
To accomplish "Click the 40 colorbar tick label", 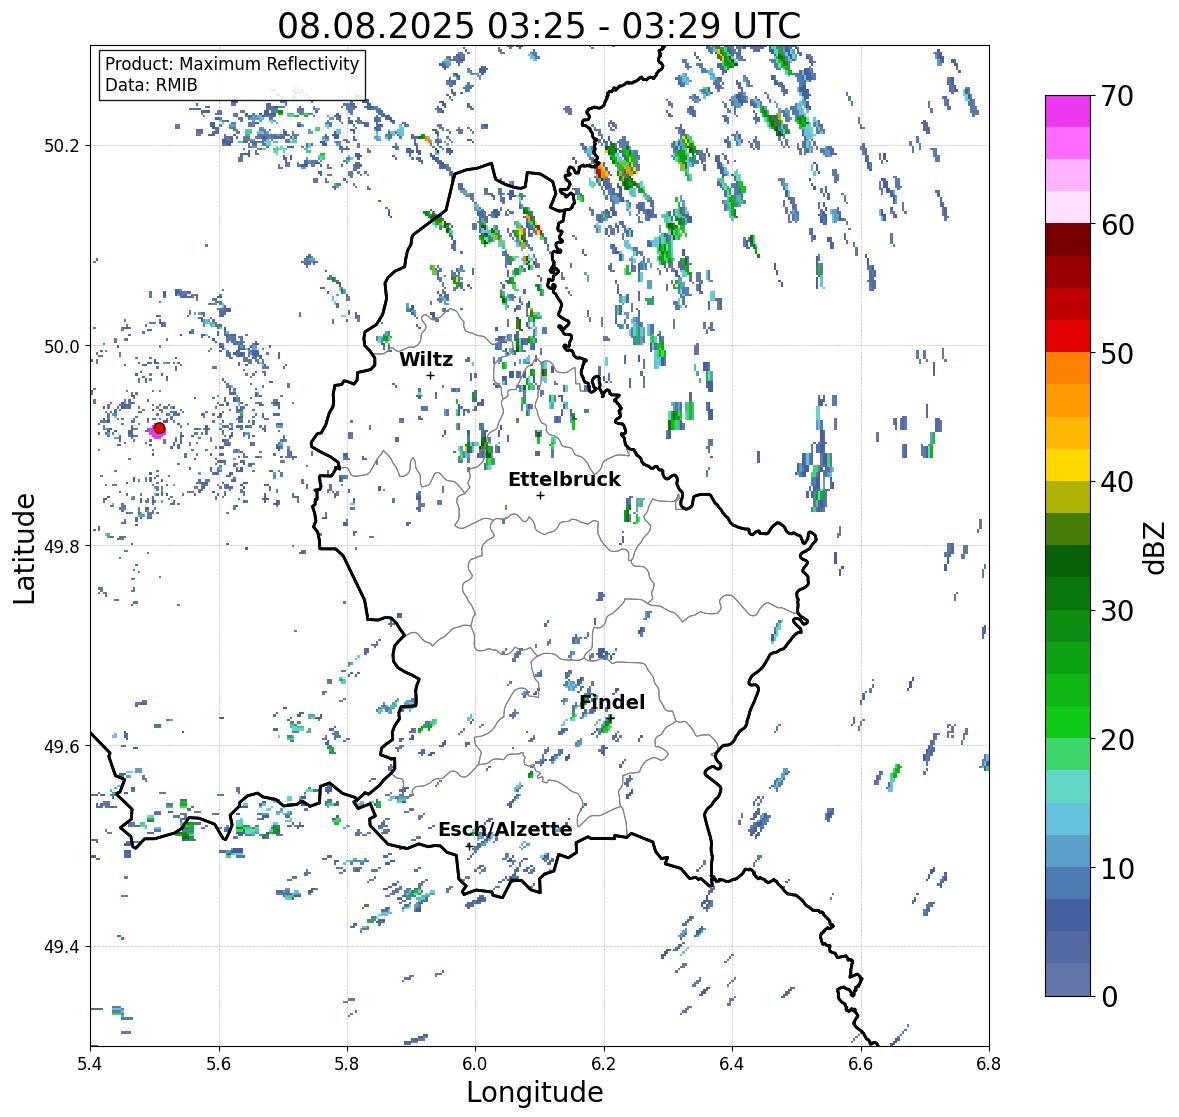I will coord(1117,482).
